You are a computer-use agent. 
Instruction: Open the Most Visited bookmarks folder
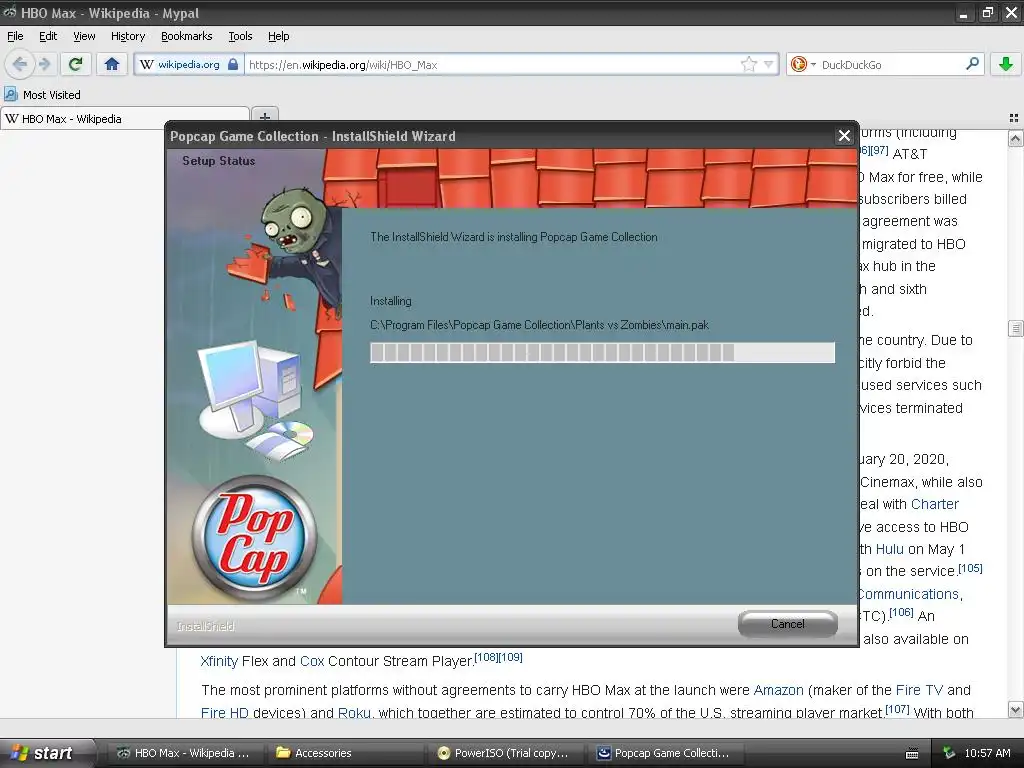click(x=42, y=95)
